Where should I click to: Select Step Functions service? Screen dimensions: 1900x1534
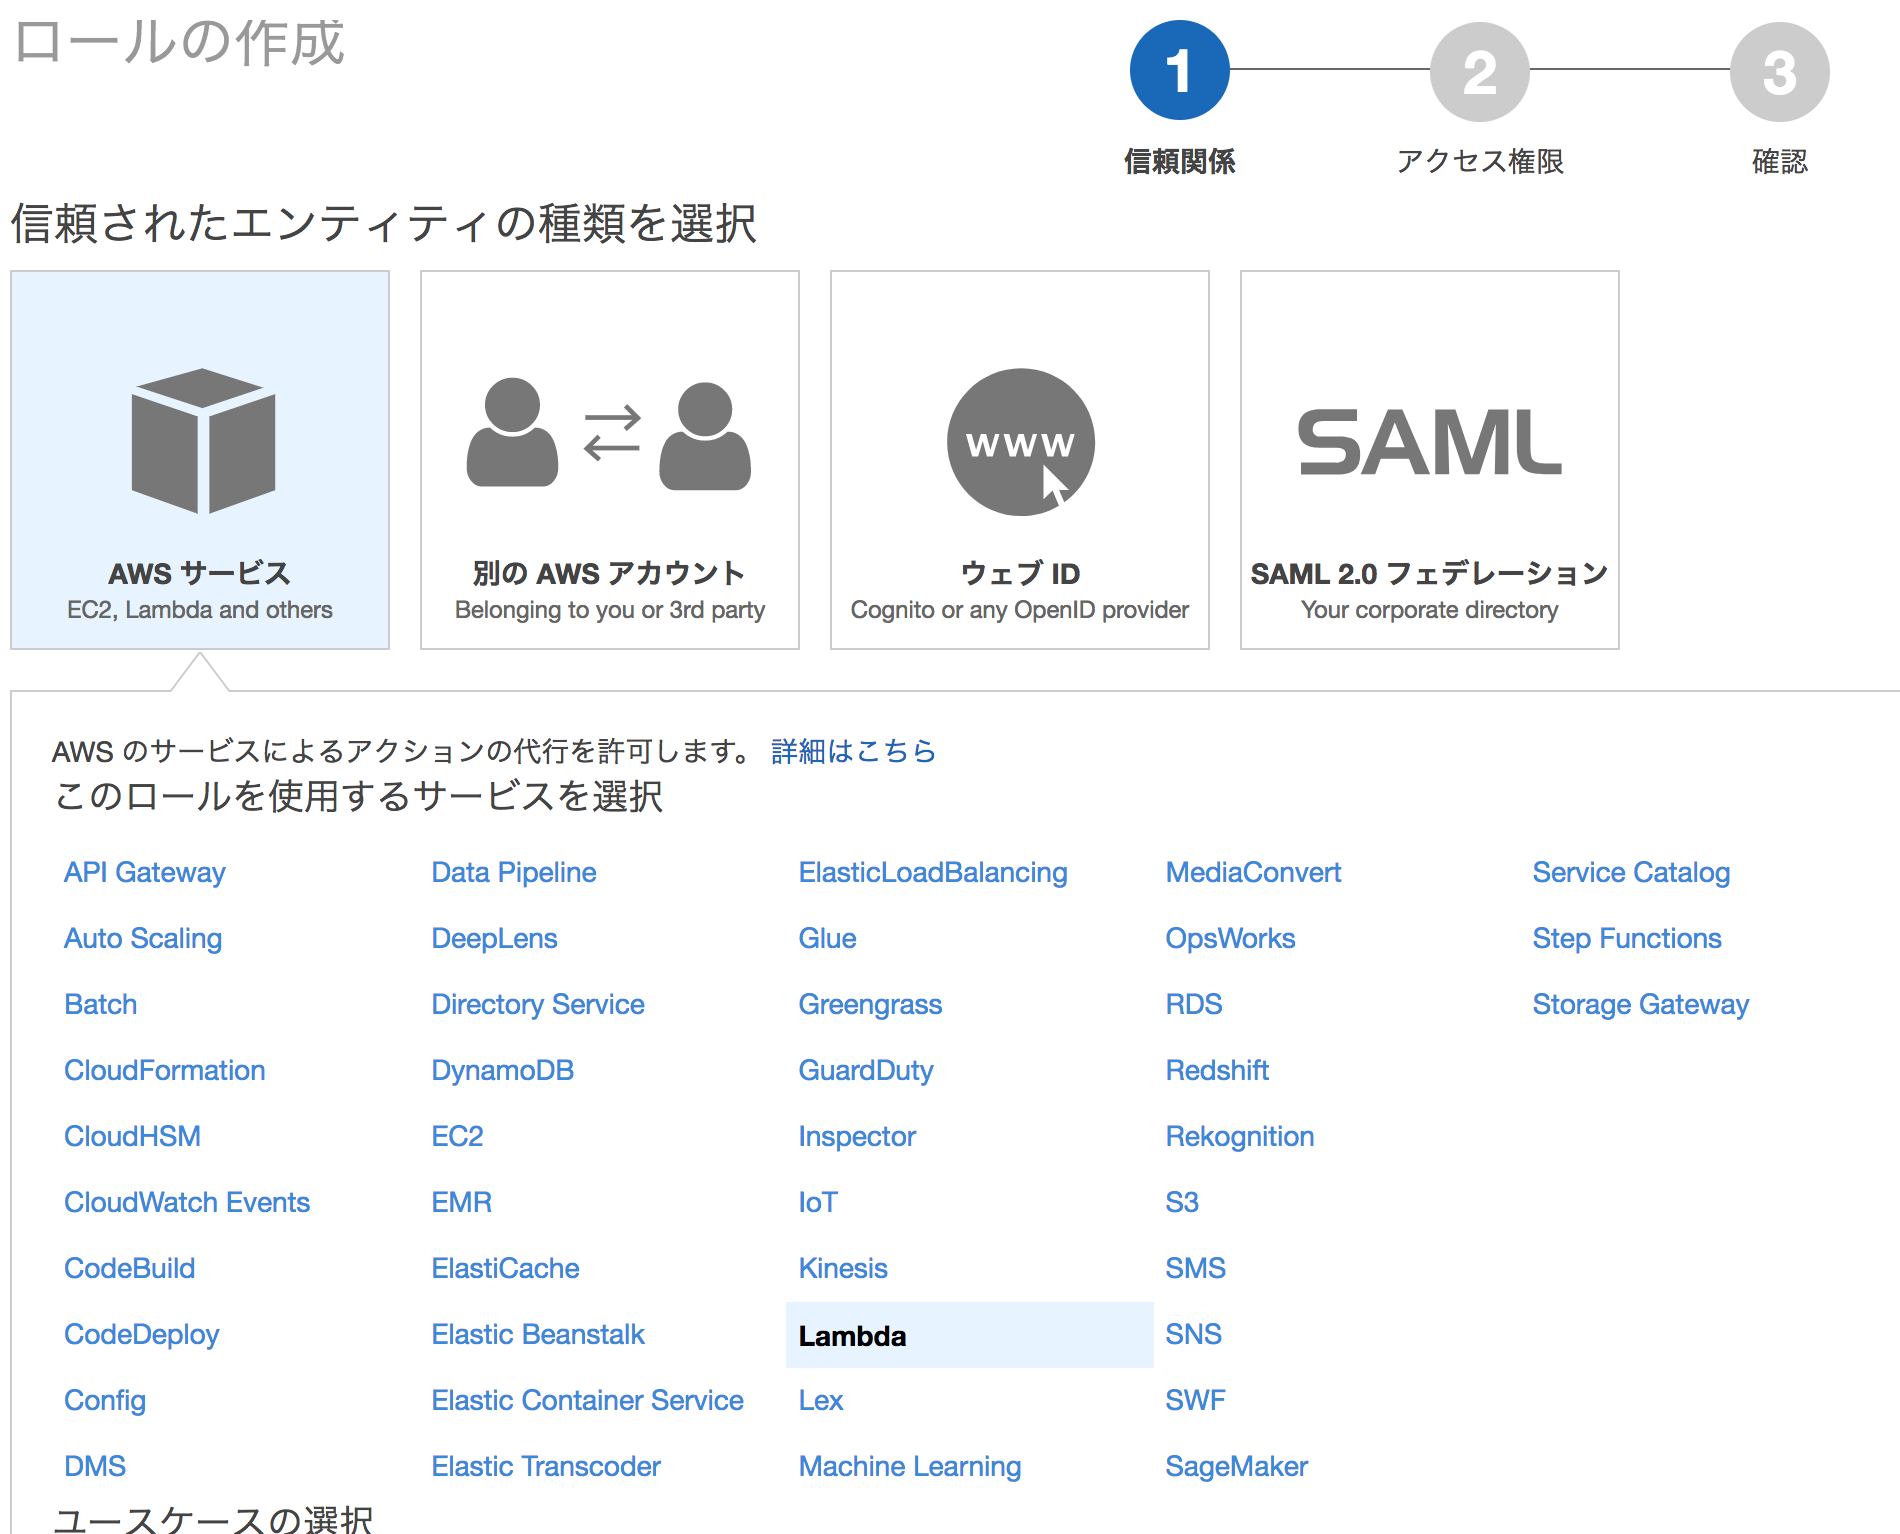pos(1627,938)
